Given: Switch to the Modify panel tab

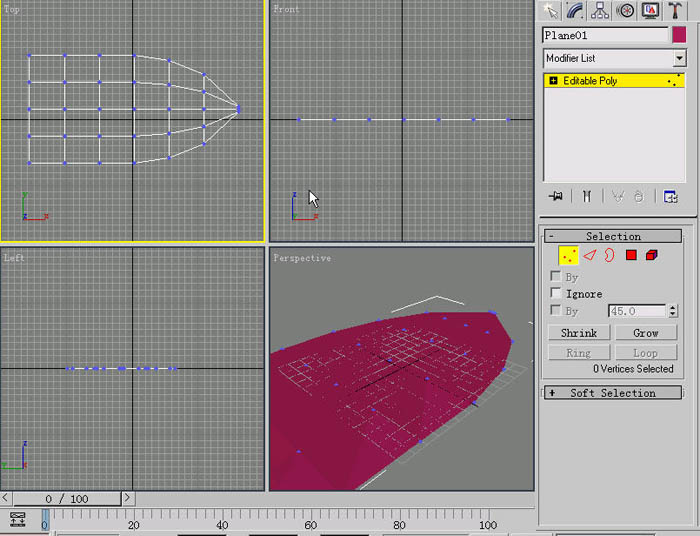Looking at the screenshot, I should tap(575, 11).
